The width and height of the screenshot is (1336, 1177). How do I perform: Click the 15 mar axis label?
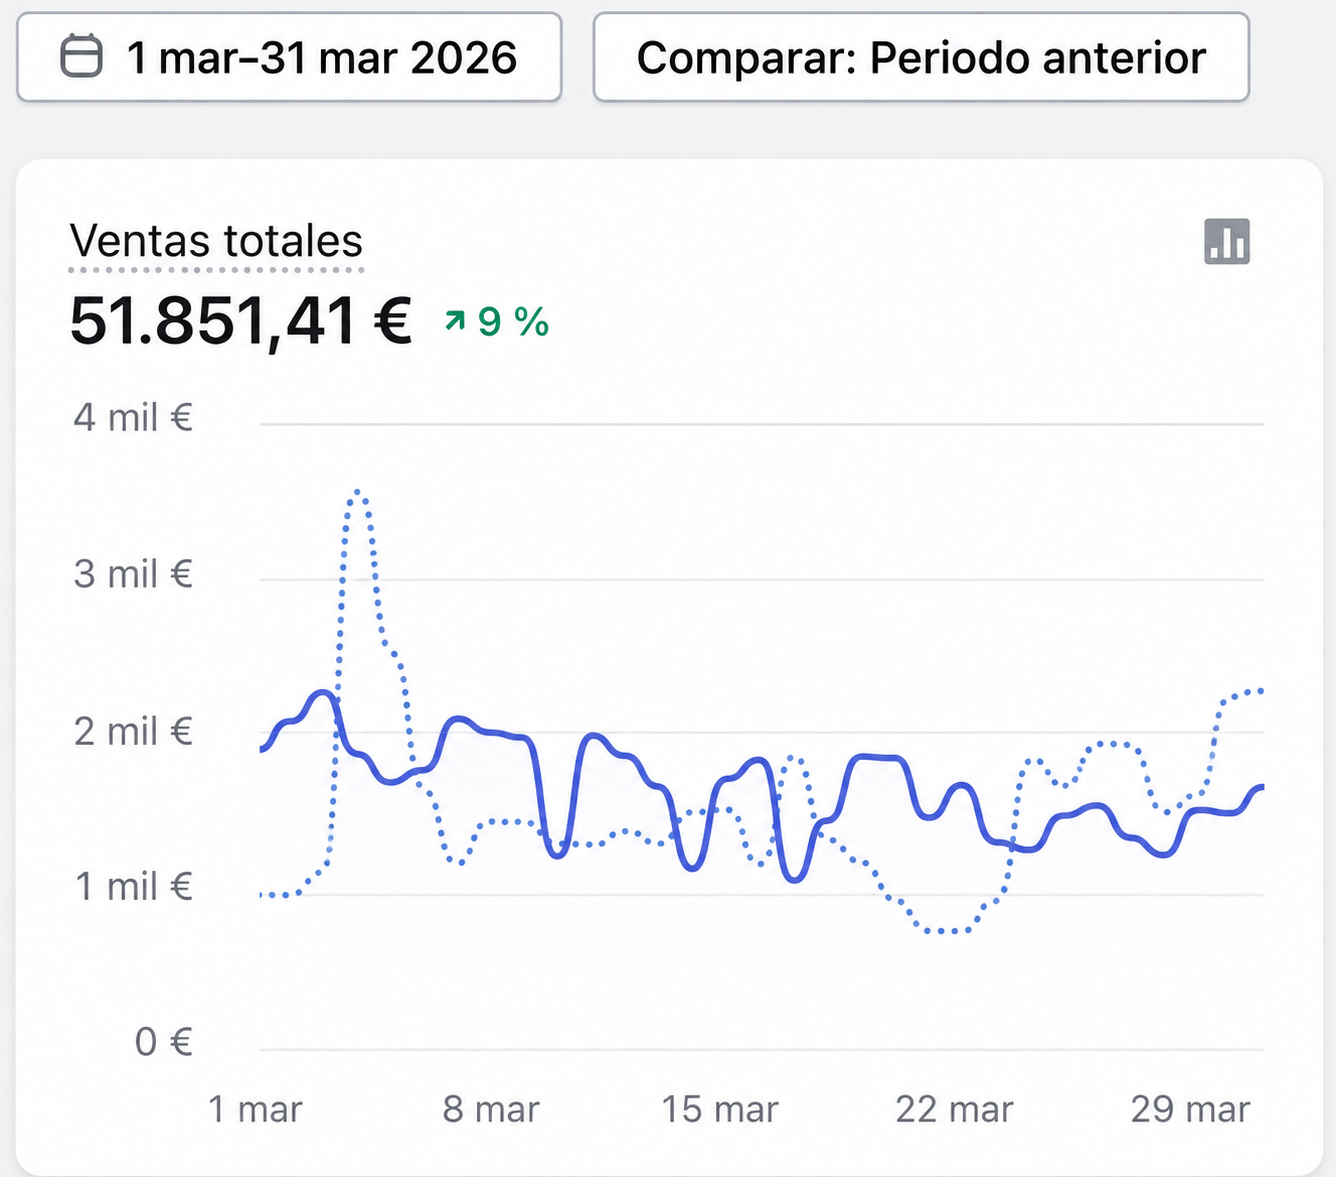[x=720, y=1109]
